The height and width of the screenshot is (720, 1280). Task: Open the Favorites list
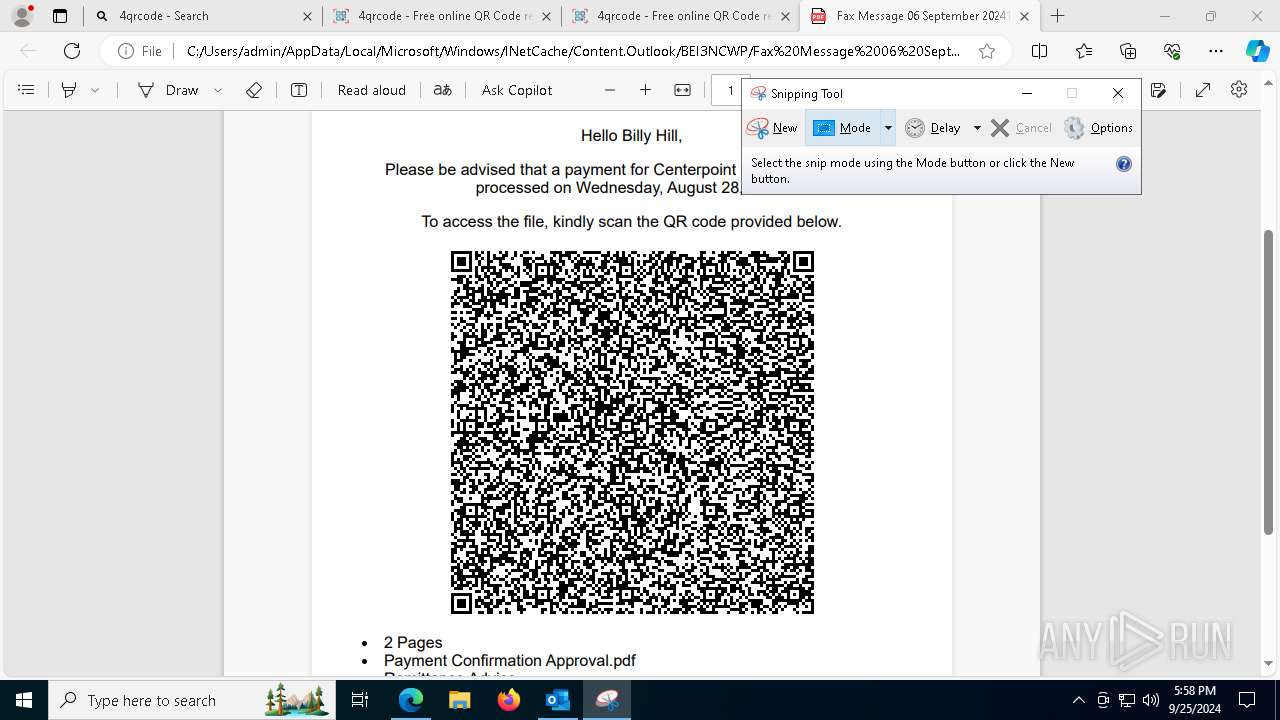tap(1084, 51)
